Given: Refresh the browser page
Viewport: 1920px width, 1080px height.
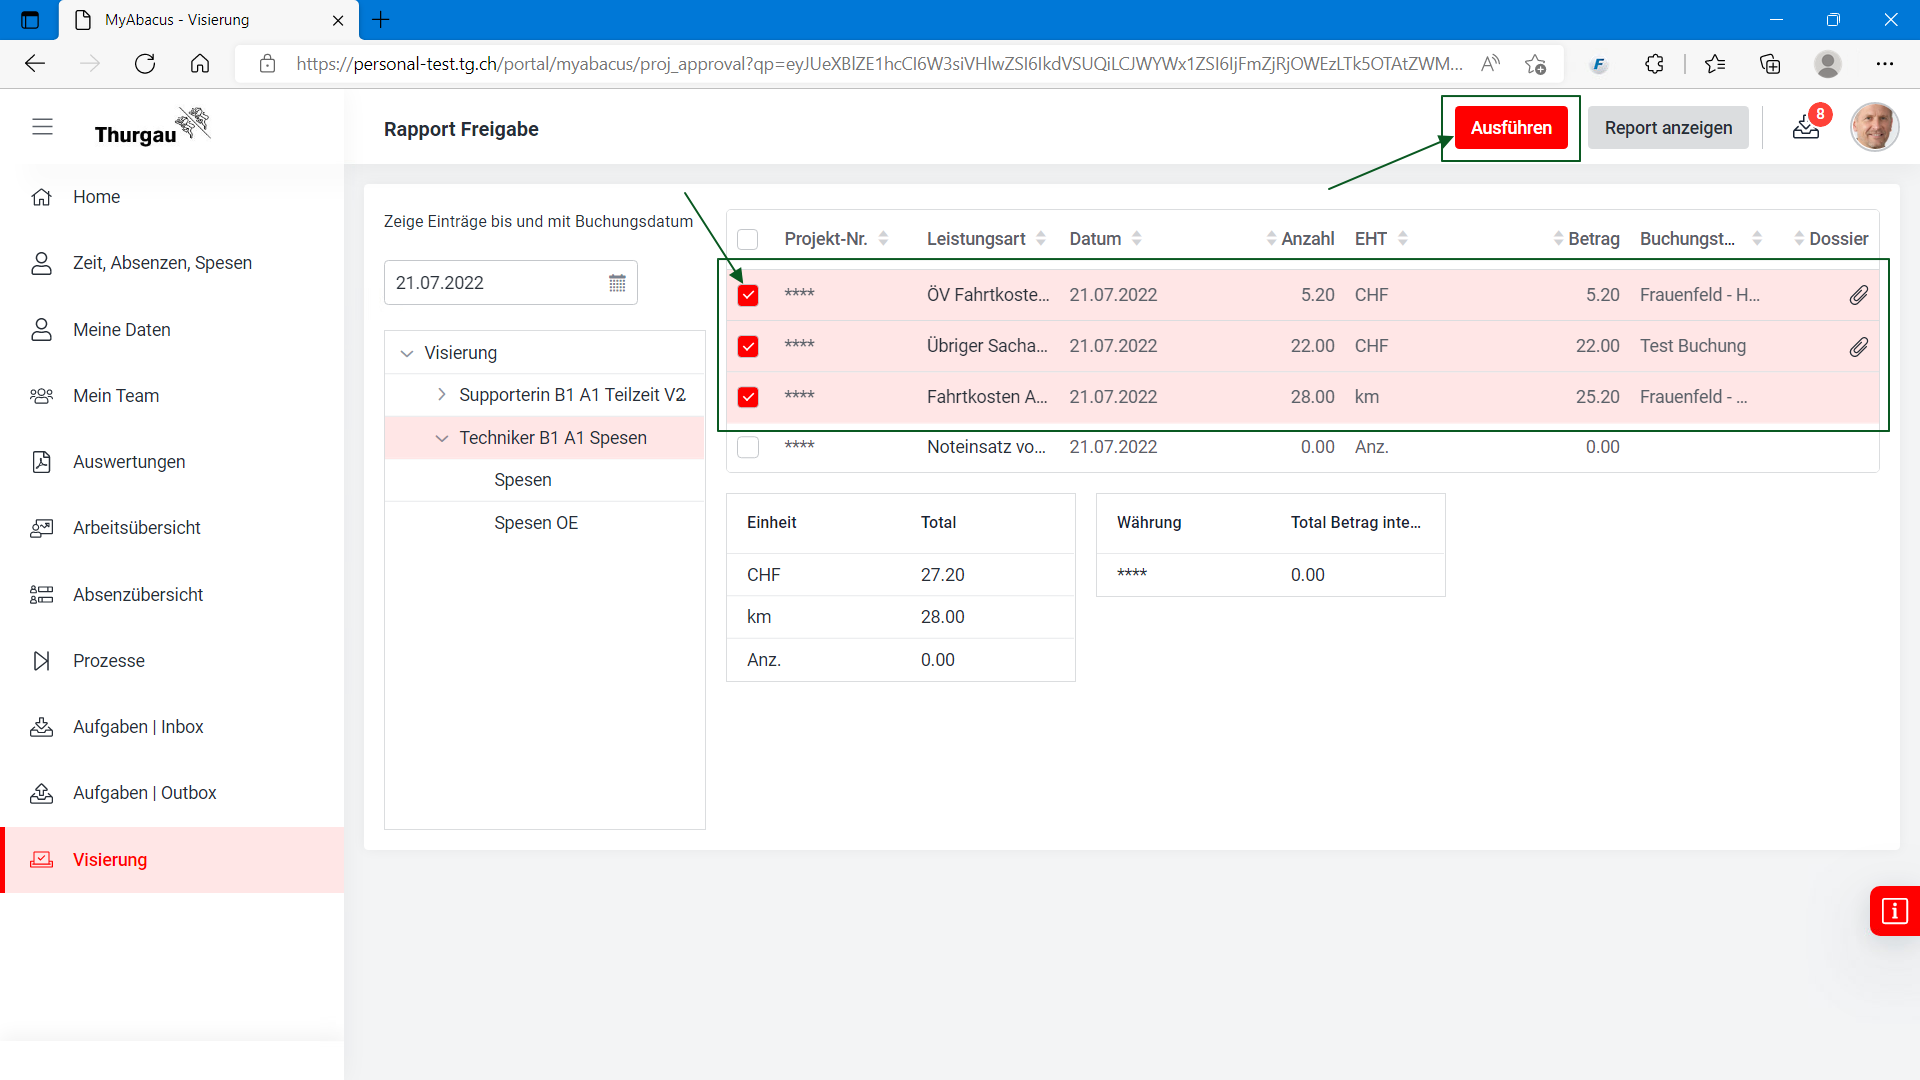Looking at the screenshot, I should point(145,64).
